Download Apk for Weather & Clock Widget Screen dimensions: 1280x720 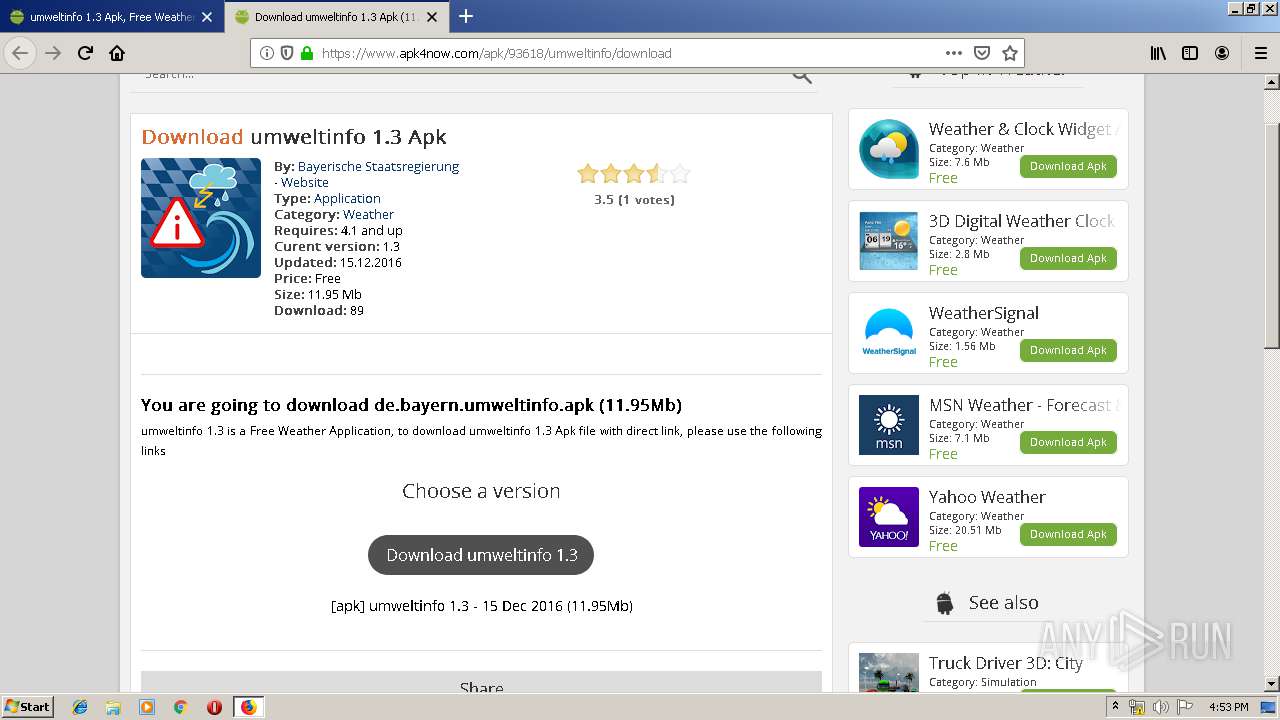[1068, 166]
